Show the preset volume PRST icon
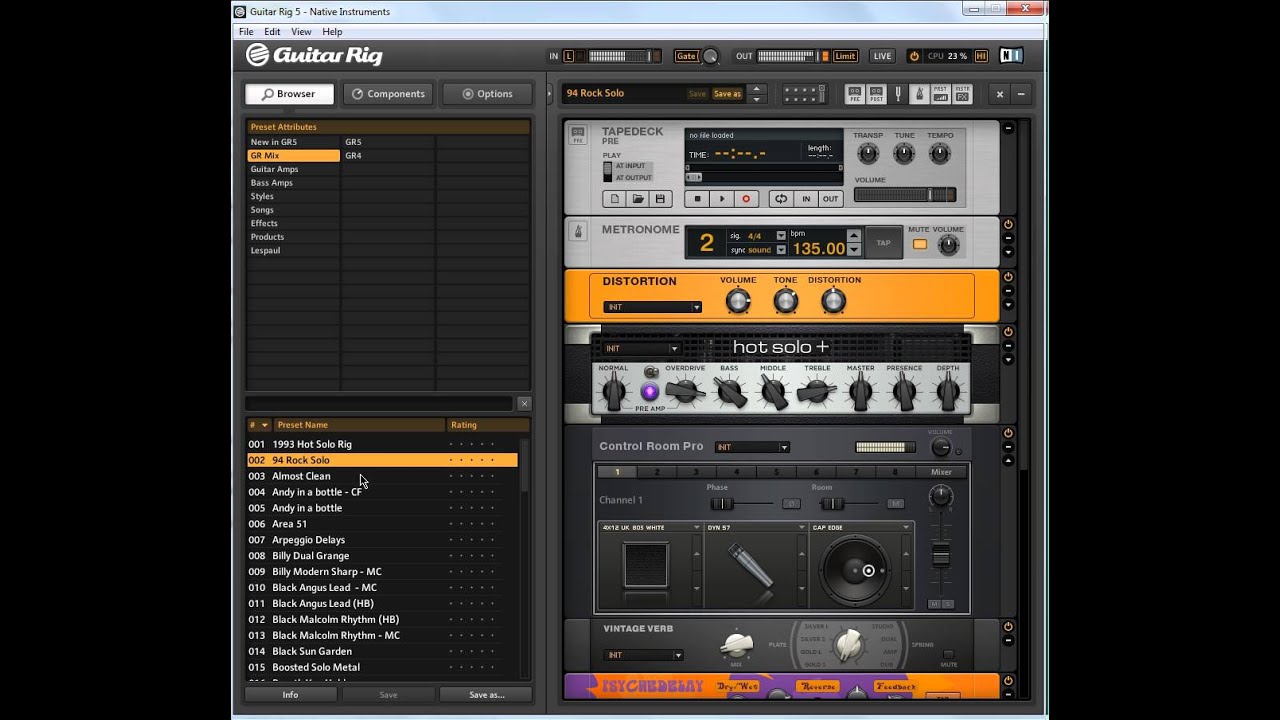The height and width of the screenshot is (720, 1280). [x=940, y=94]
